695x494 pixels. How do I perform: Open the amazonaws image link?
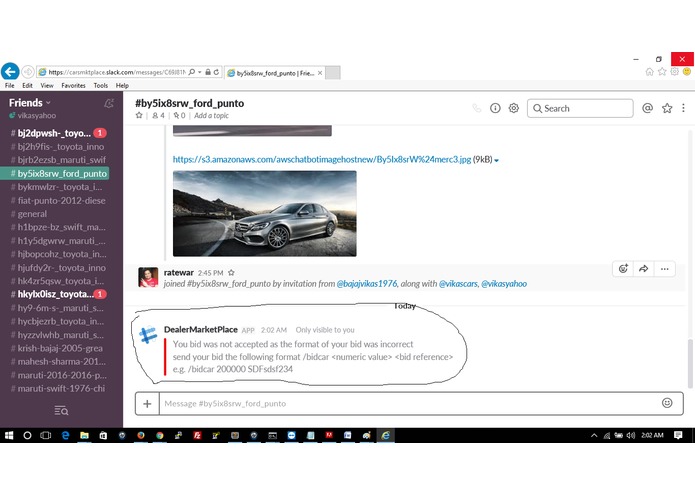coord(322,159)
